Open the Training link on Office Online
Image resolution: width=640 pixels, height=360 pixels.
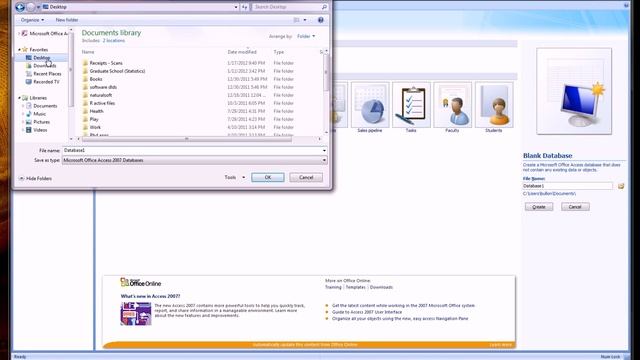point(333,287)
